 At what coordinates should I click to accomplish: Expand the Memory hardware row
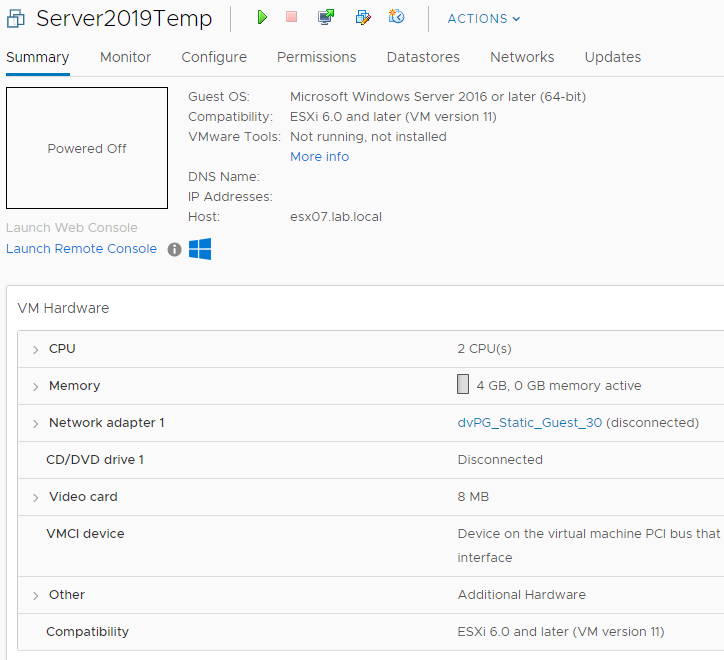coord(36,387)
